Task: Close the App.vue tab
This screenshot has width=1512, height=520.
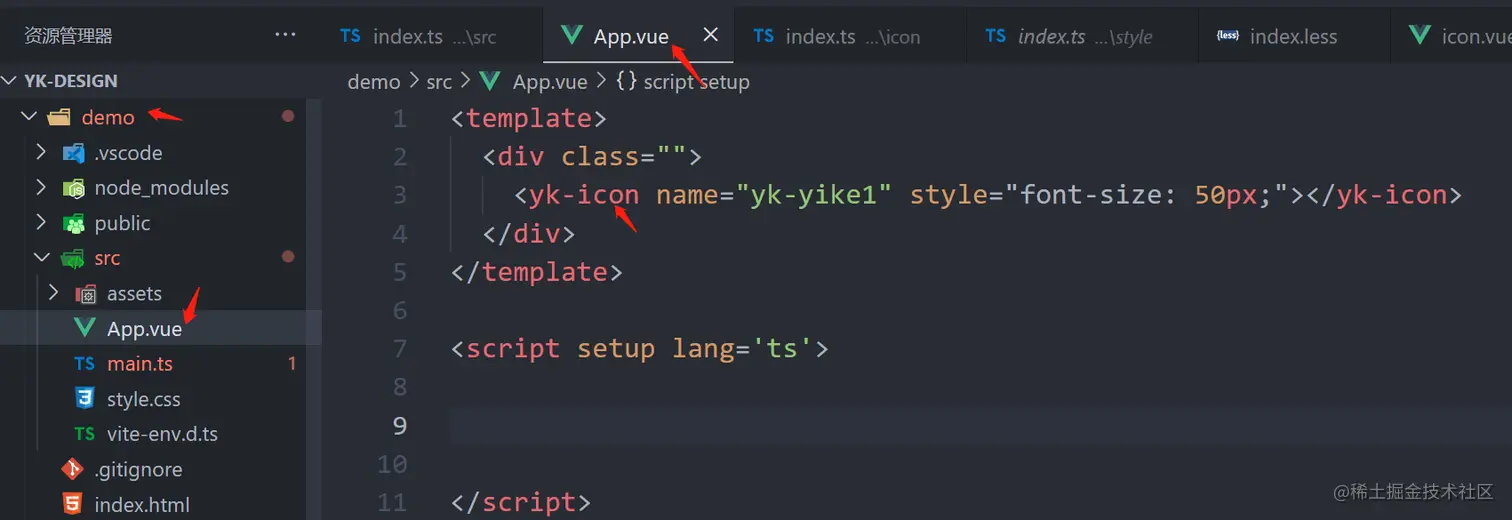Action: [x=710, y=35]
